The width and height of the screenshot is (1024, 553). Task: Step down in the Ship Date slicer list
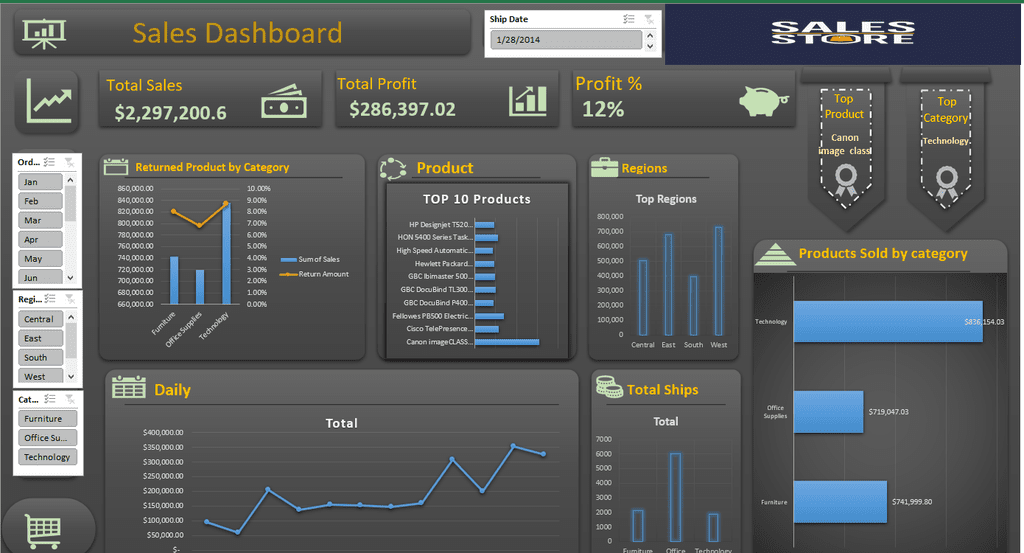tap(650, 46)
